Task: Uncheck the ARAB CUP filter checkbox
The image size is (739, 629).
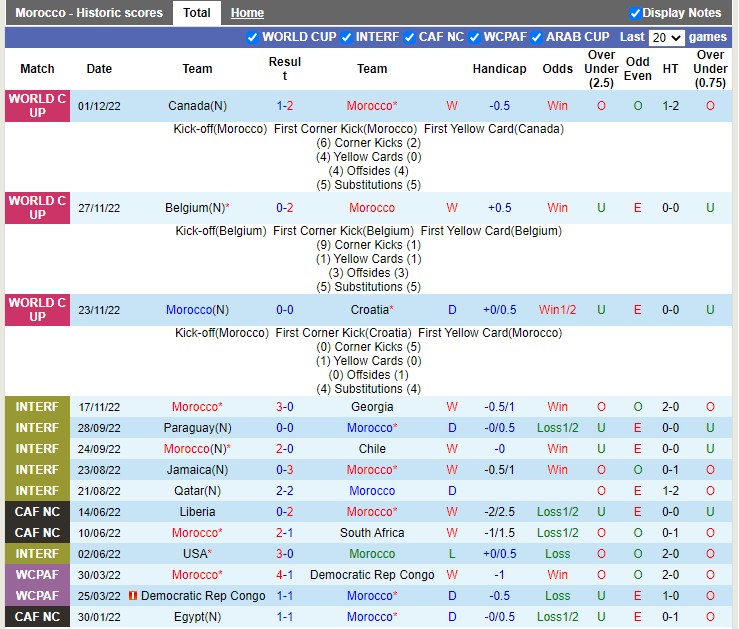Action: coord(536,37)
